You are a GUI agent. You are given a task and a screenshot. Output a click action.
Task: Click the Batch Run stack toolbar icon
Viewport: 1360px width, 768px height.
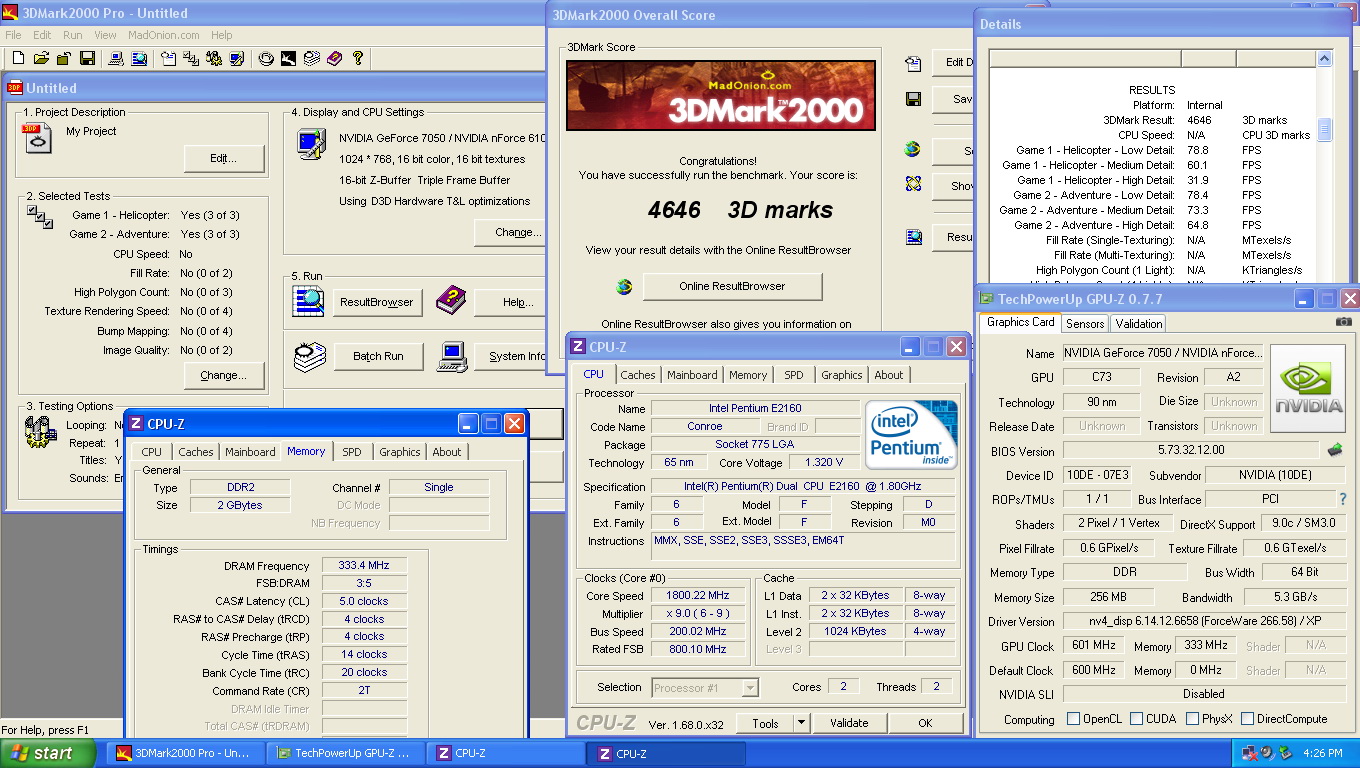[311, 59]
